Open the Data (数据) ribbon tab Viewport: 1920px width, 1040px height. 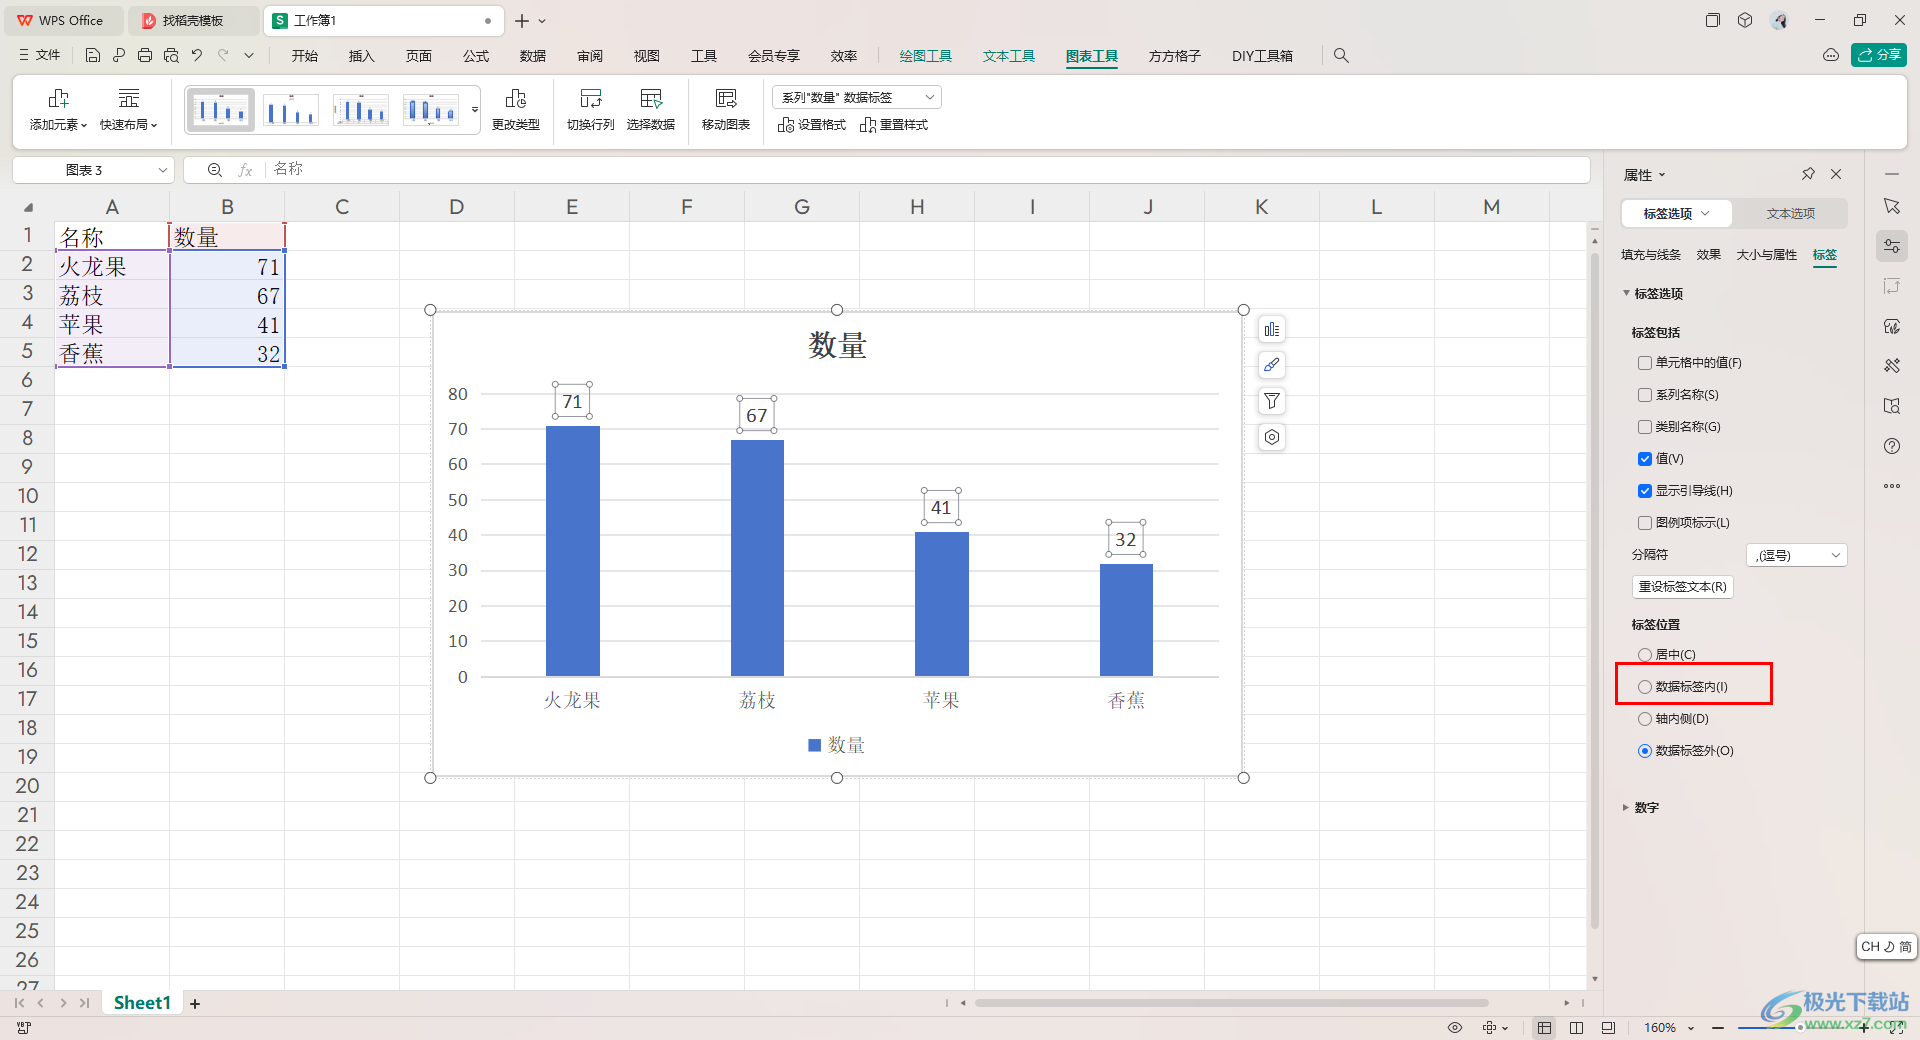tap(533, 56)
